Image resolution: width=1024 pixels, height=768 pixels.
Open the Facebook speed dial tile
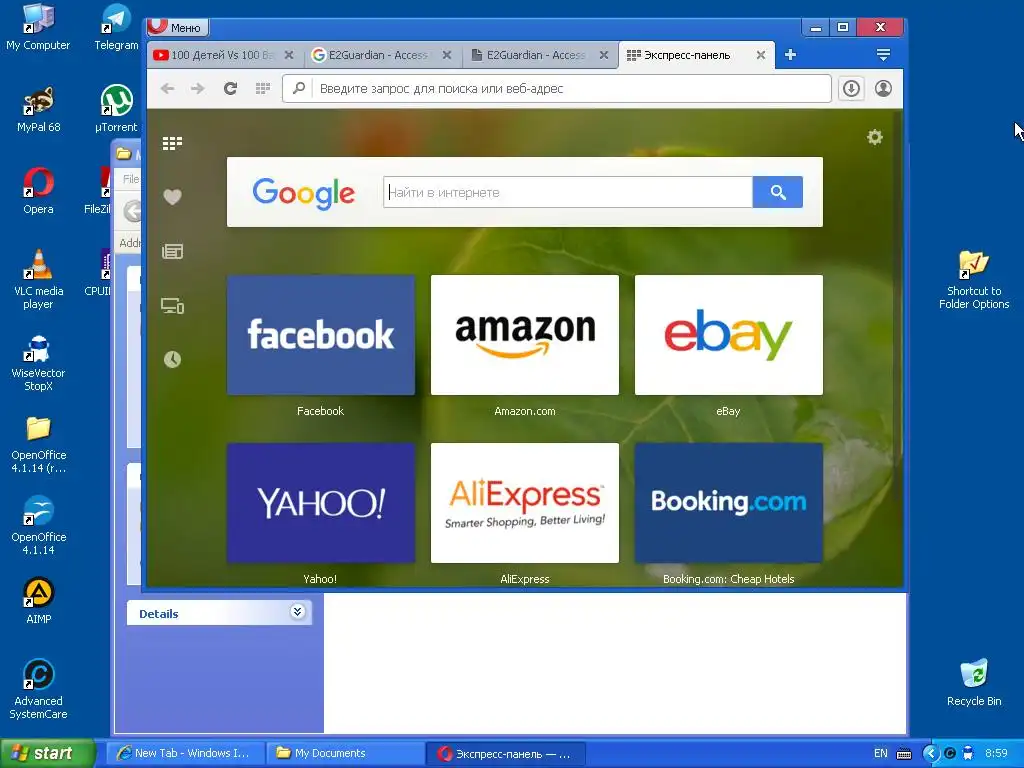tap(321, 335)
